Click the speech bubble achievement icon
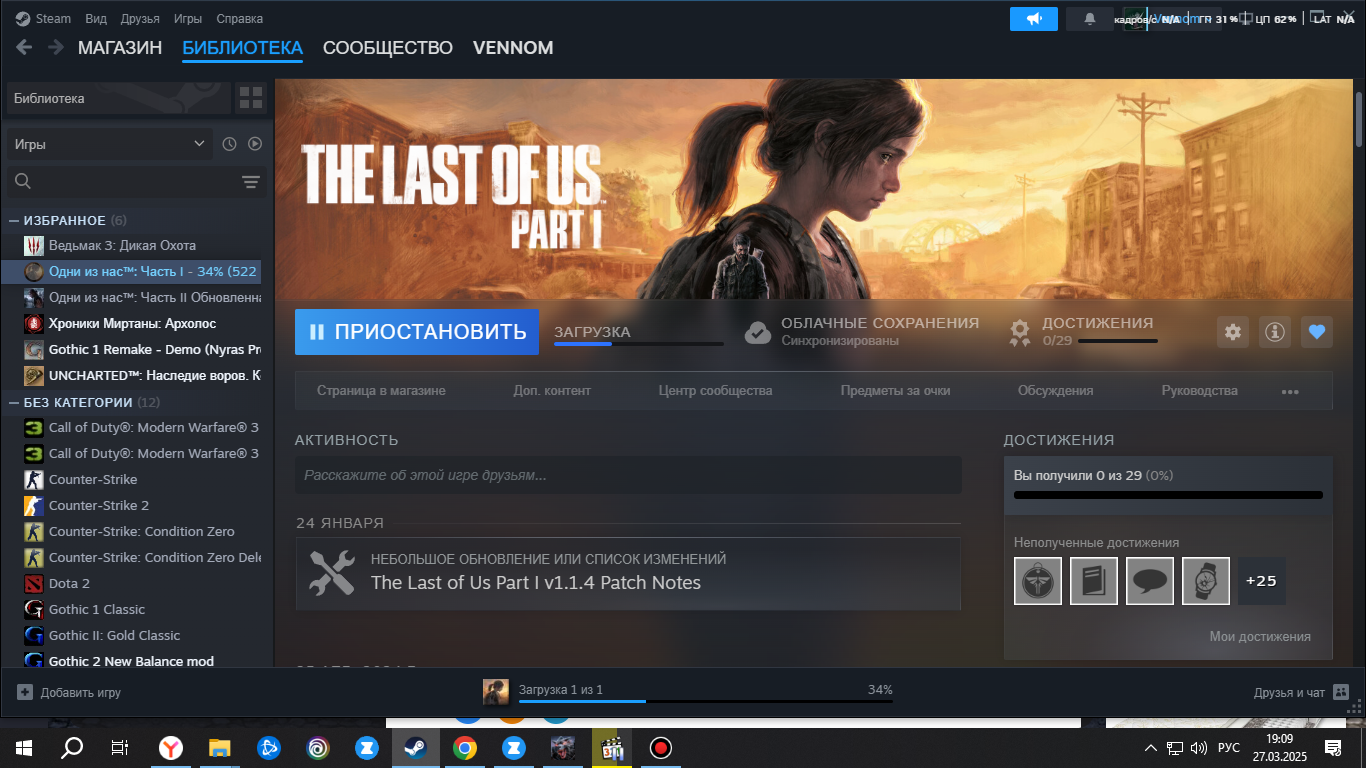 pos(1150,580)
